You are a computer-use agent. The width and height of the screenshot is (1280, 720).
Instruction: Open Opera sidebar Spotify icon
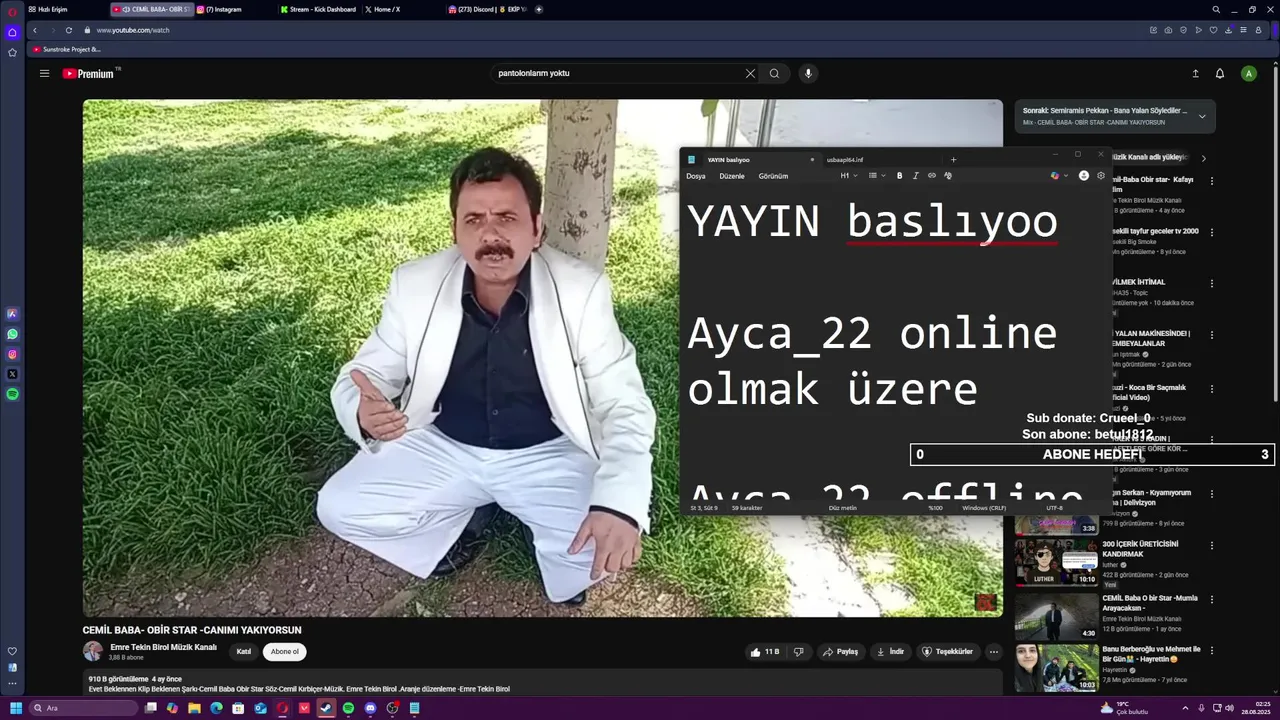(12, 394)
